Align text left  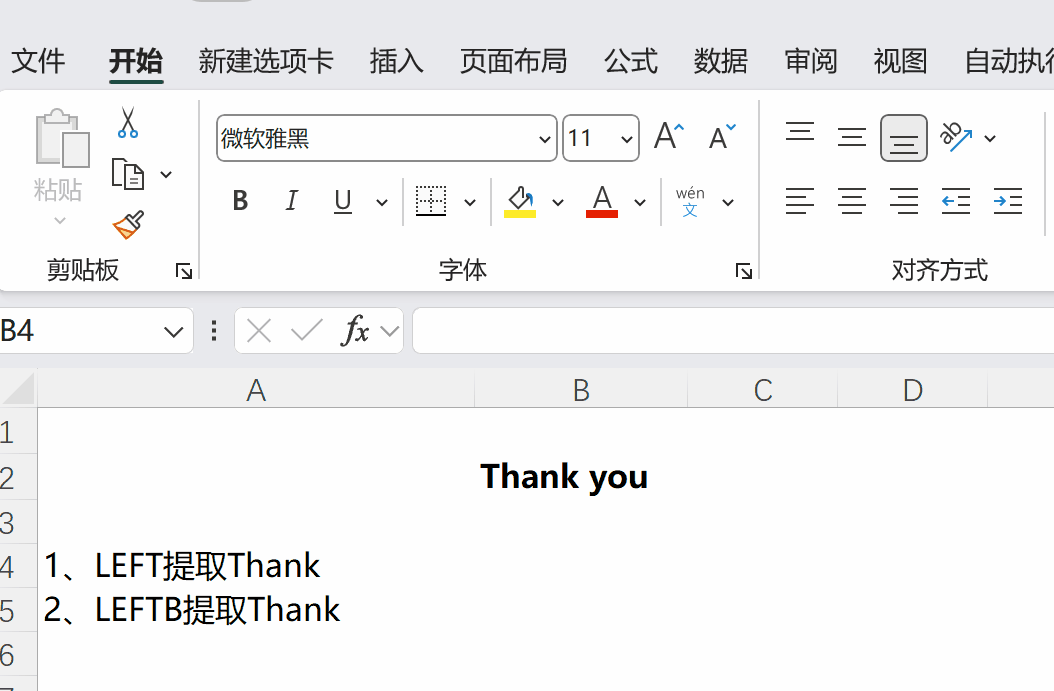coord(800,201)
